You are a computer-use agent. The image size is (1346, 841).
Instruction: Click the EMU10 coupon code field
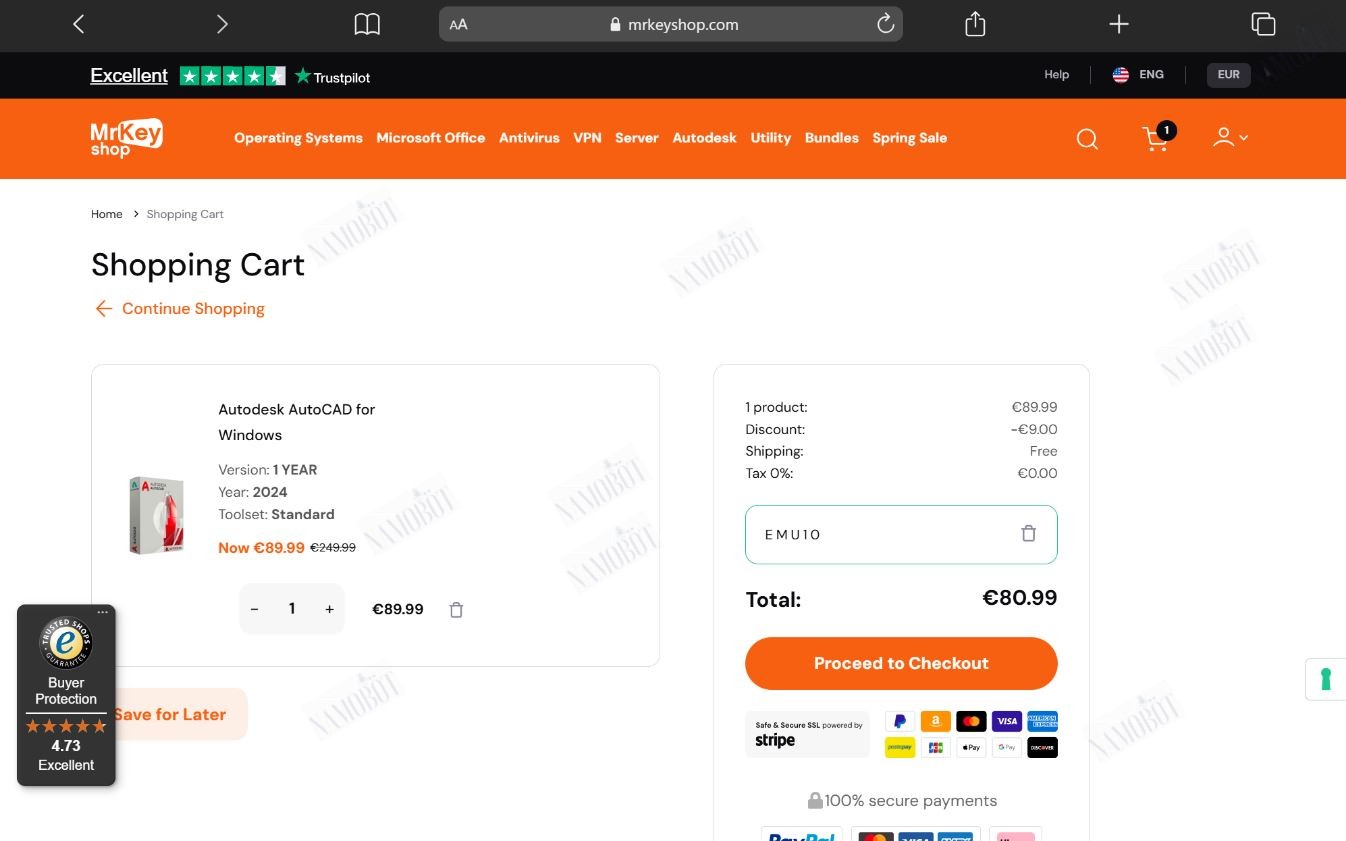pyautogui.click(x=901, y=534)
